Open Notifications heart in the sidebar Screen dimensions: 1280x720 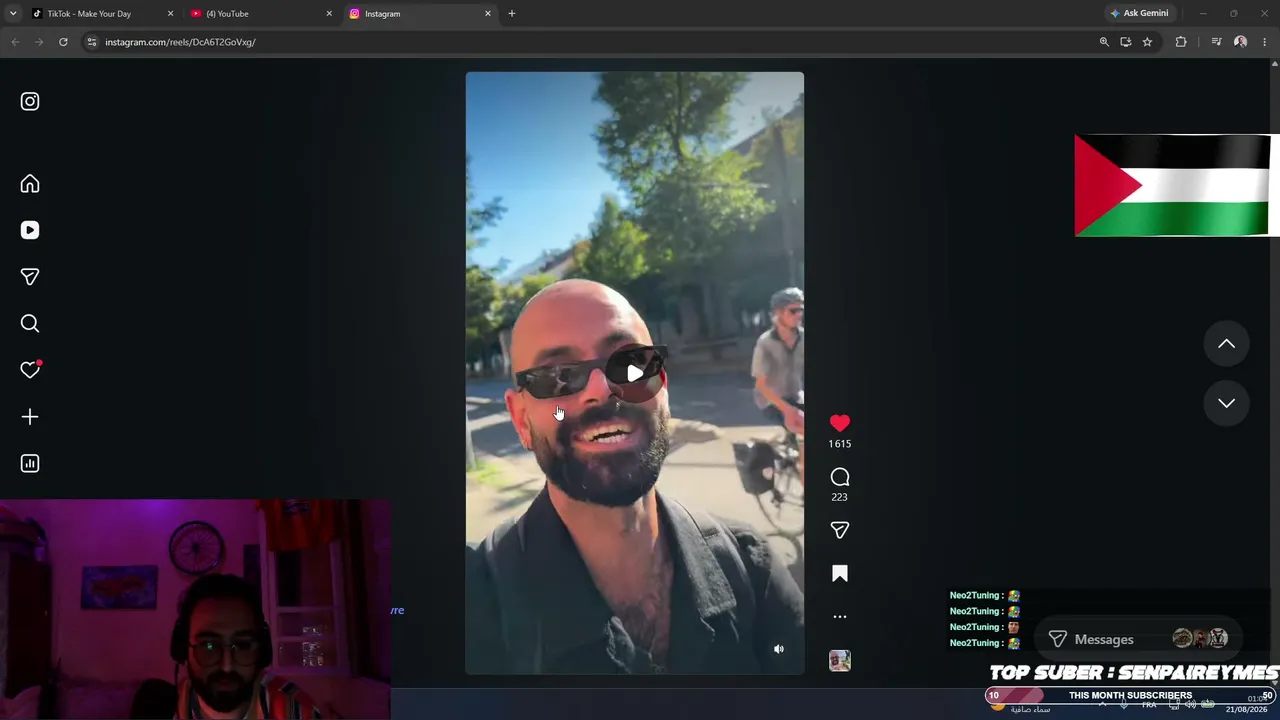[x=30, y=370]
